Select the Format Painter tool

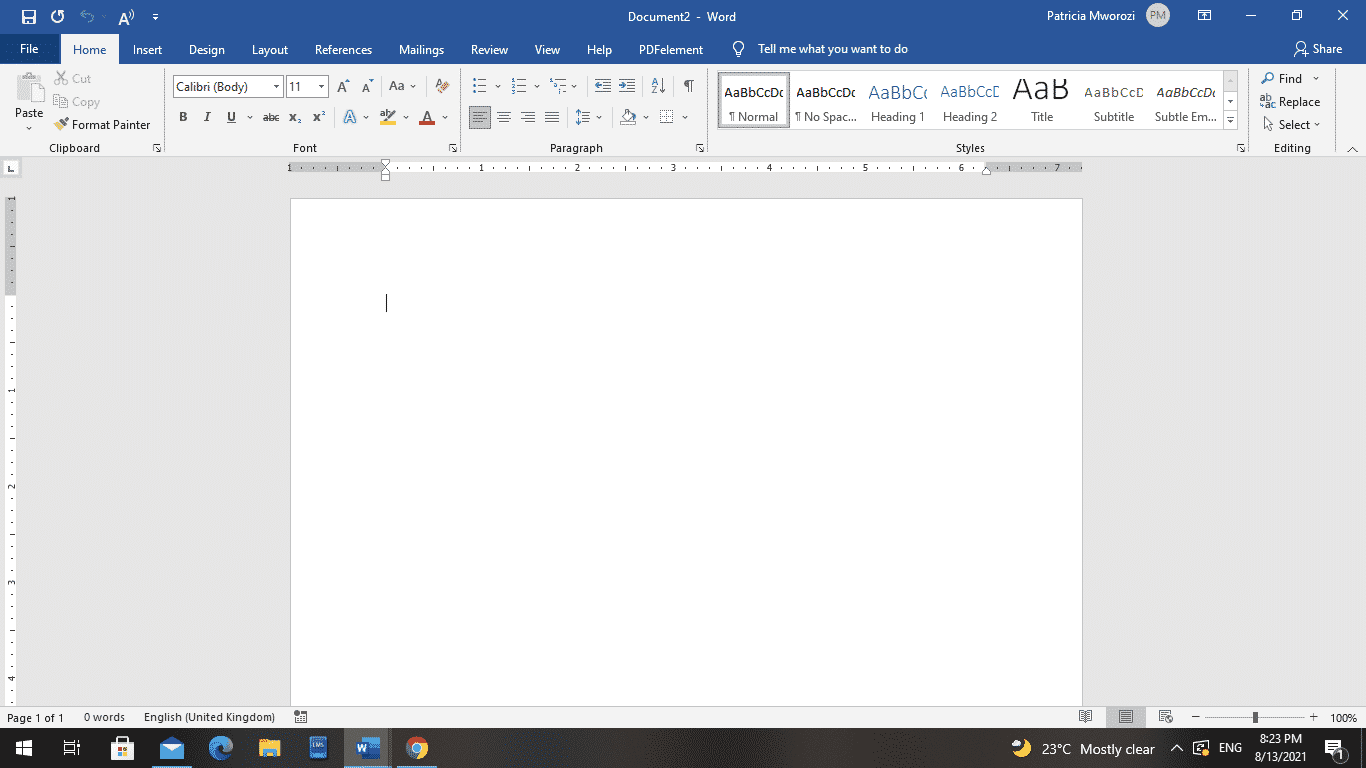pos(103,124)
